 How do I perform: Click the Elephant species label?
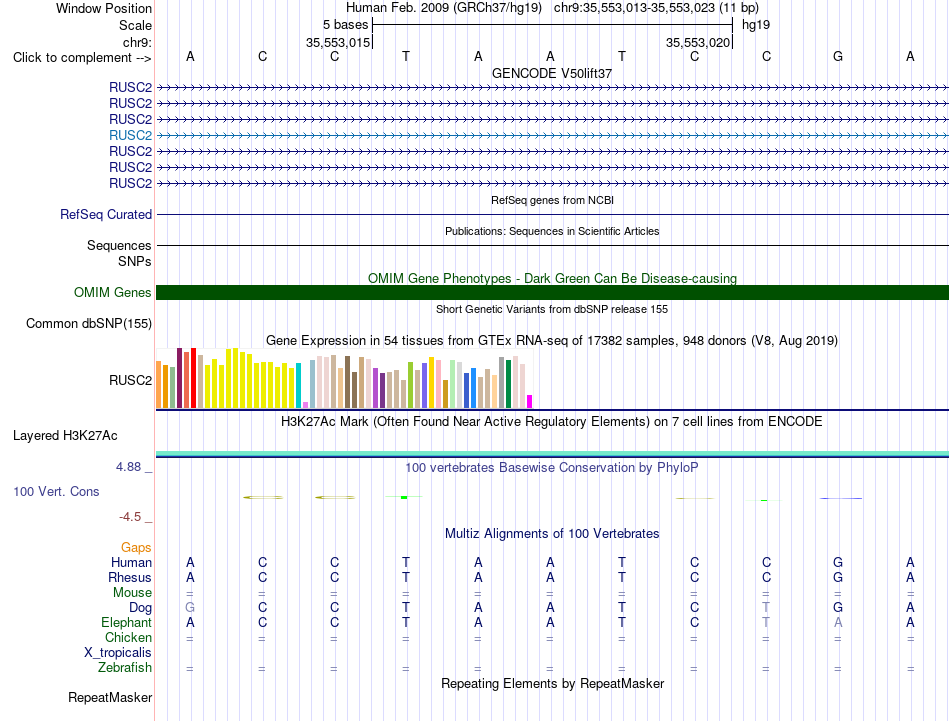(x=126, y=623)
